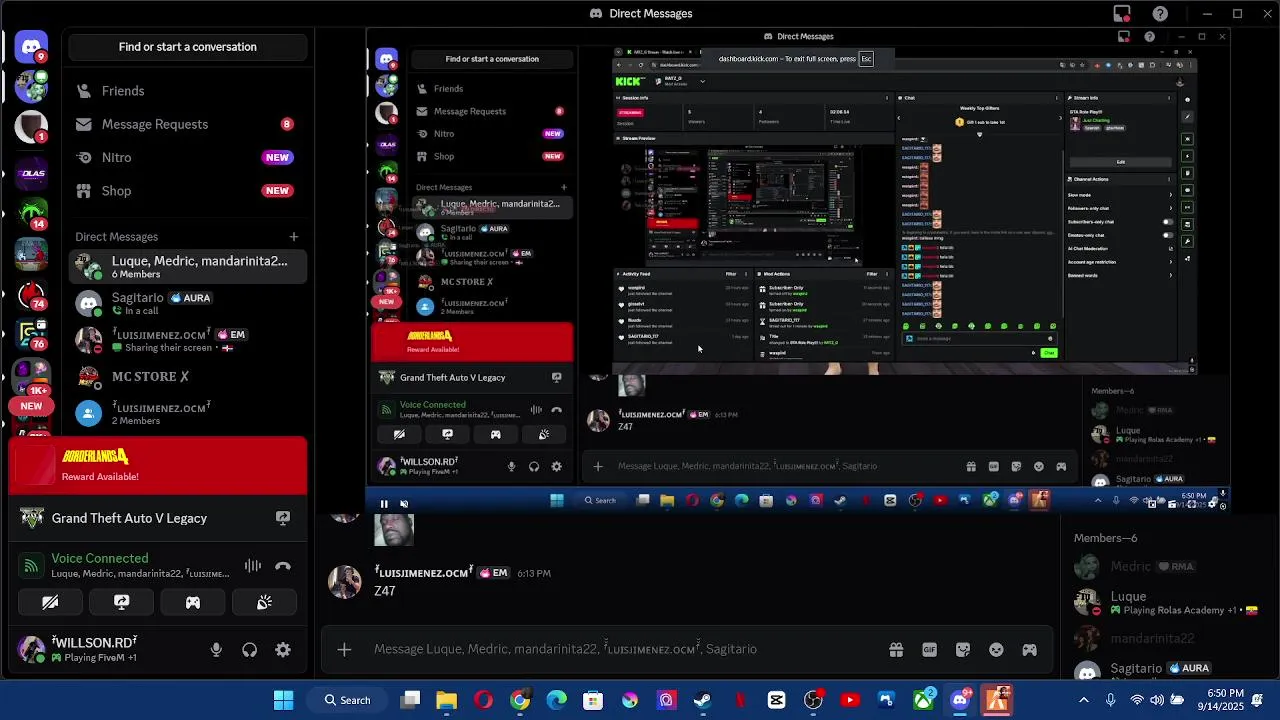Image resolution: width=1280 pixels, height=720 pixels.
Task: Open the Shop page
Action: coord(188,191)
